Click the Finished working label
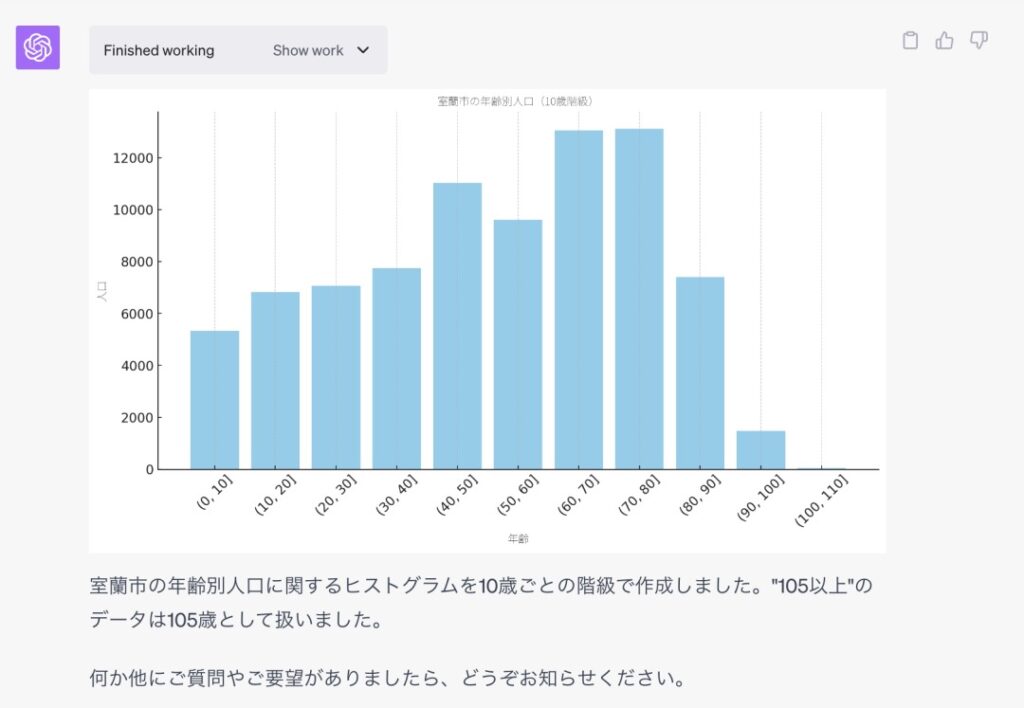Image resolution: width=1024 pixels, height=708 pixels. pos(159,50)
